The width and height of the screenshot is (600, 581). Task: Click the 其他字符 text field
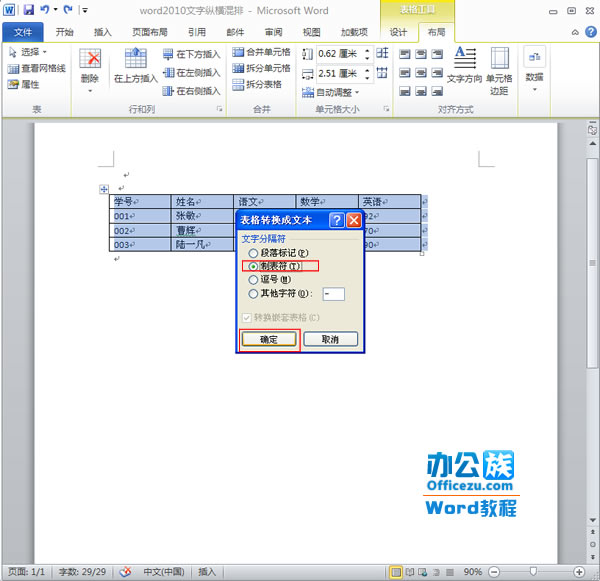(x=333, y=294)
